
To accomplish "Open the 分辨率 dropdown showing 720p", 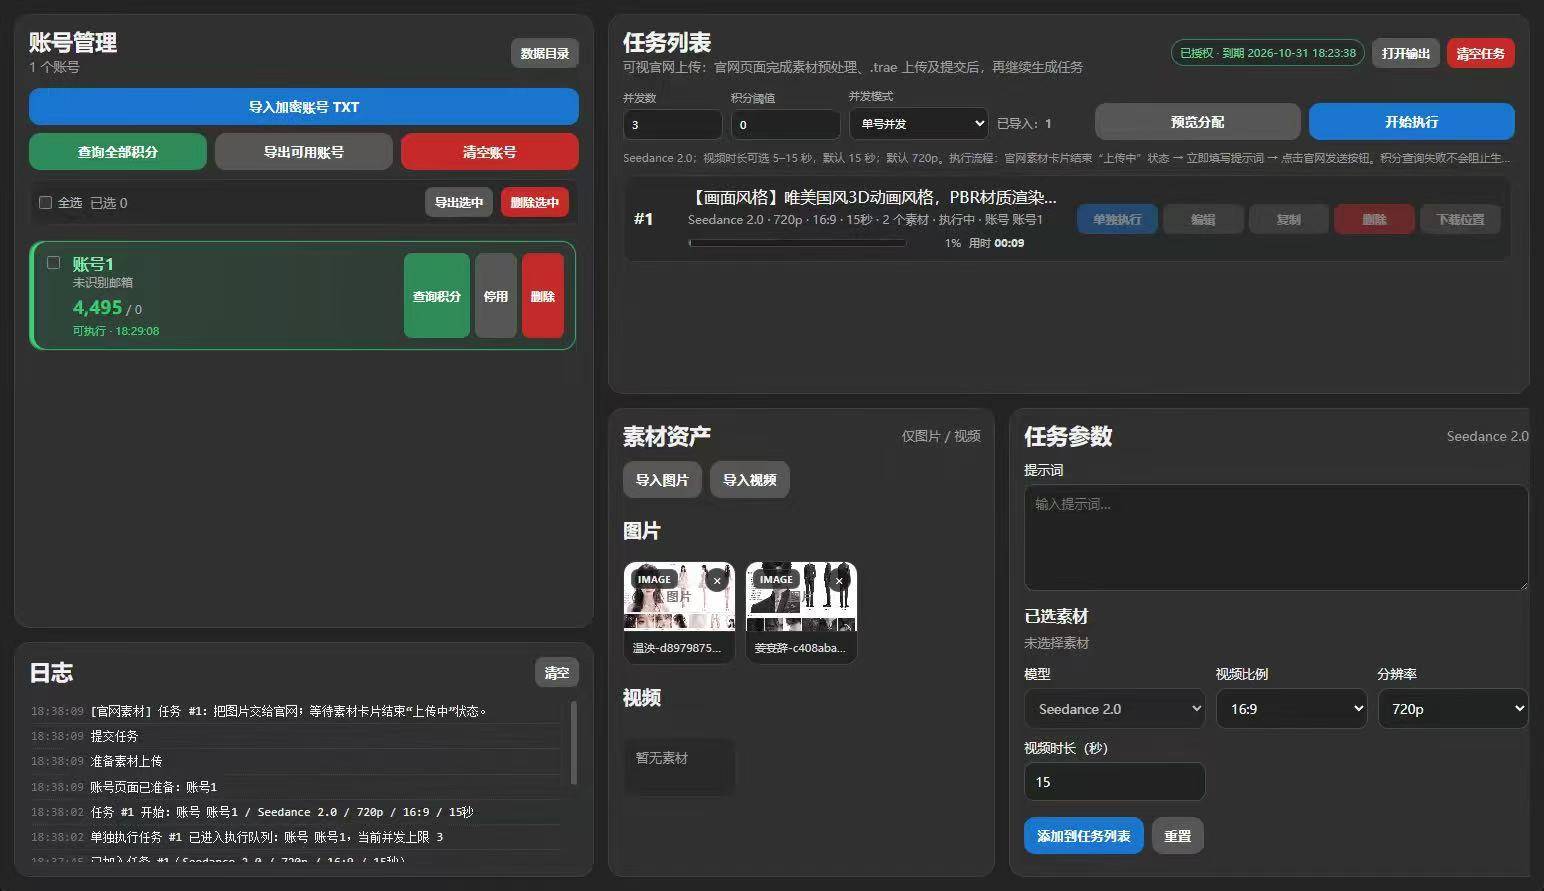I will coord(1452,709).
